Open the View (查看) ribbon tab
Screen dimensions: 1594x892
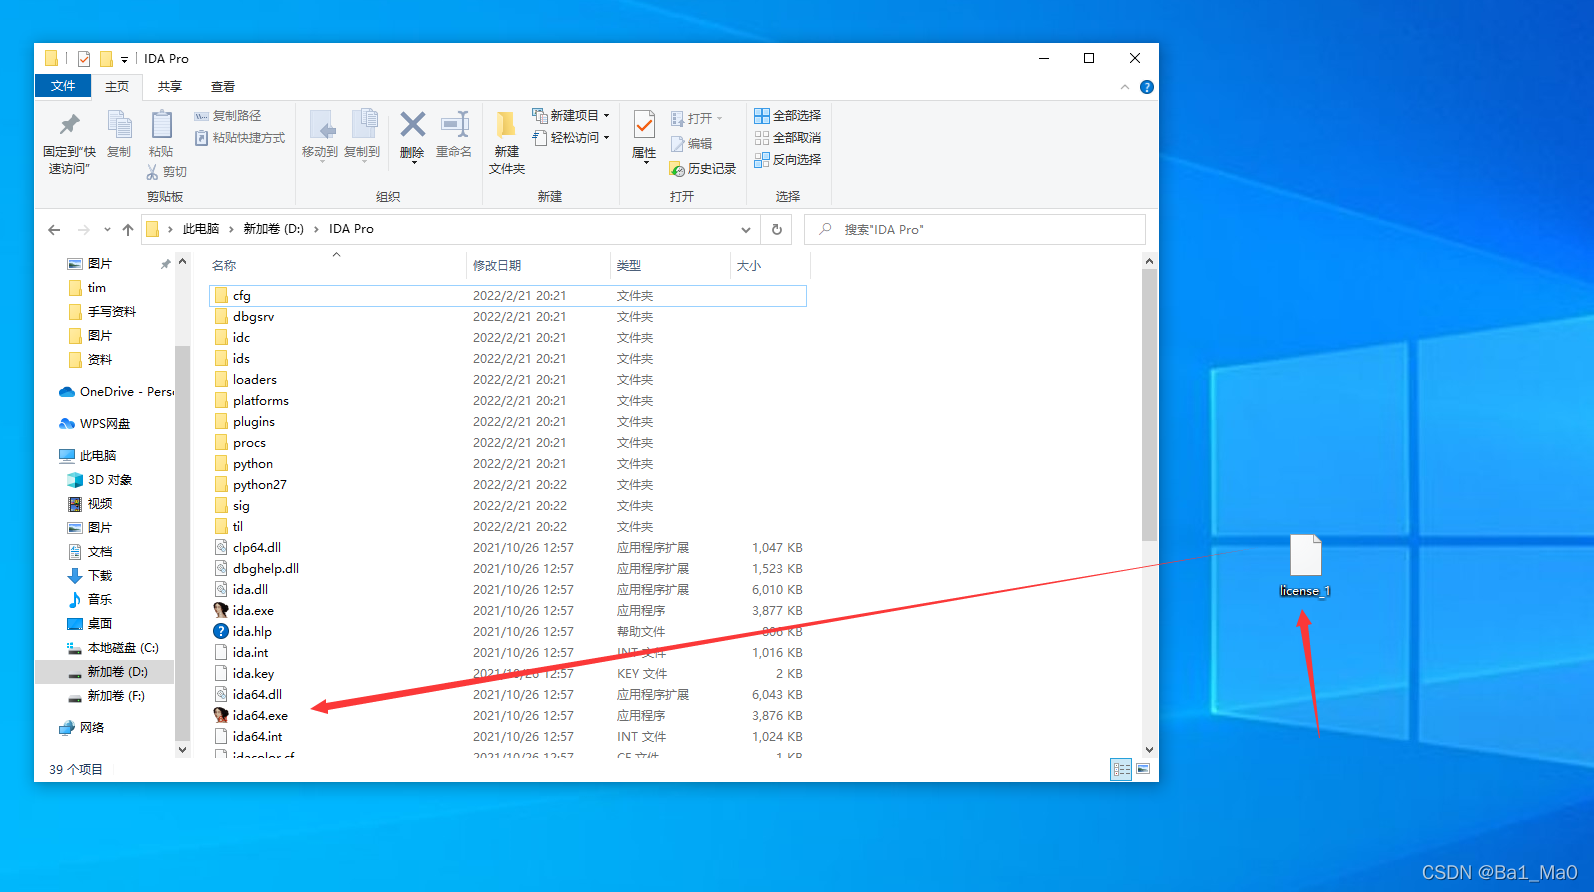(x=223, y=87)
